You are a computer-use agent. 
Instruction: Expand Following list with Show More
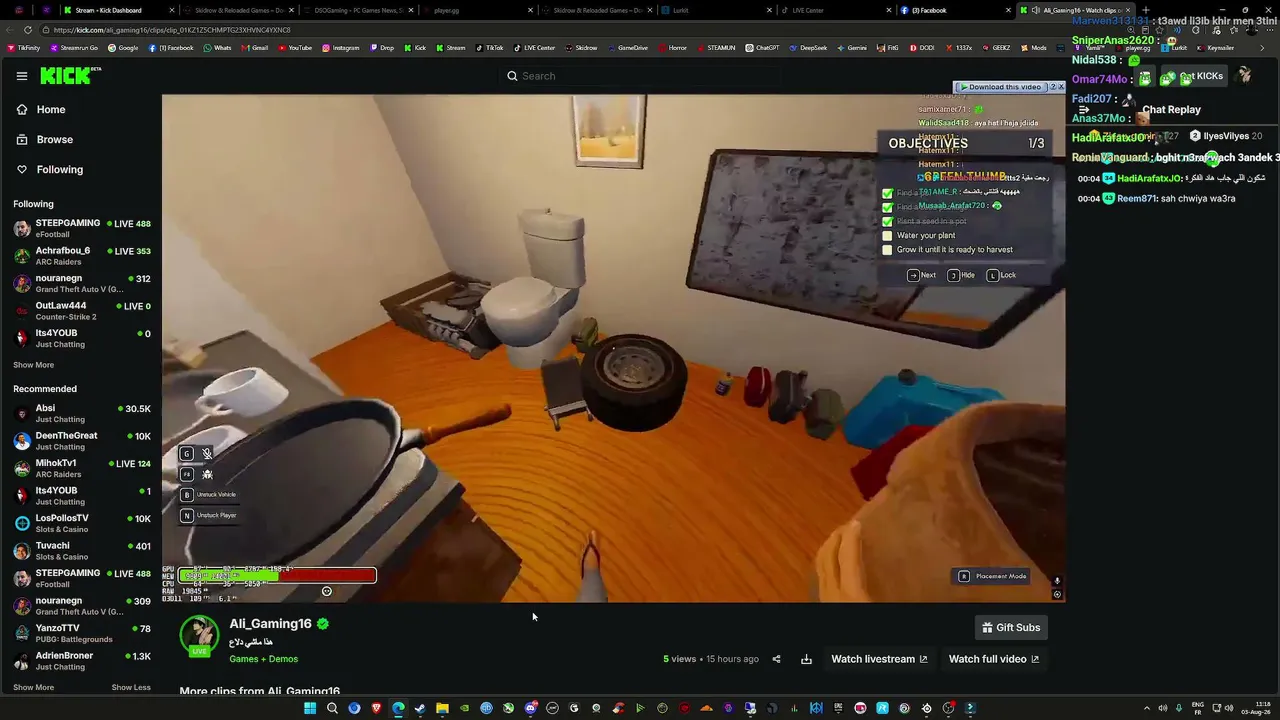coord(33,365)
